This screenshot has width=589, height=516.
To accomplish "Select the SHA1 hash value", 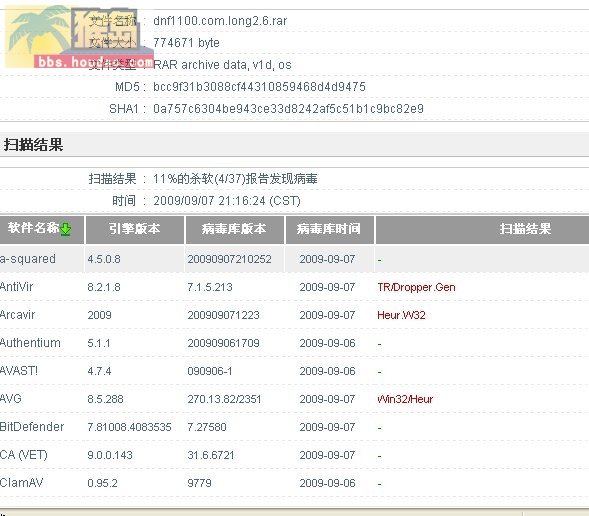I will [288, 109].
